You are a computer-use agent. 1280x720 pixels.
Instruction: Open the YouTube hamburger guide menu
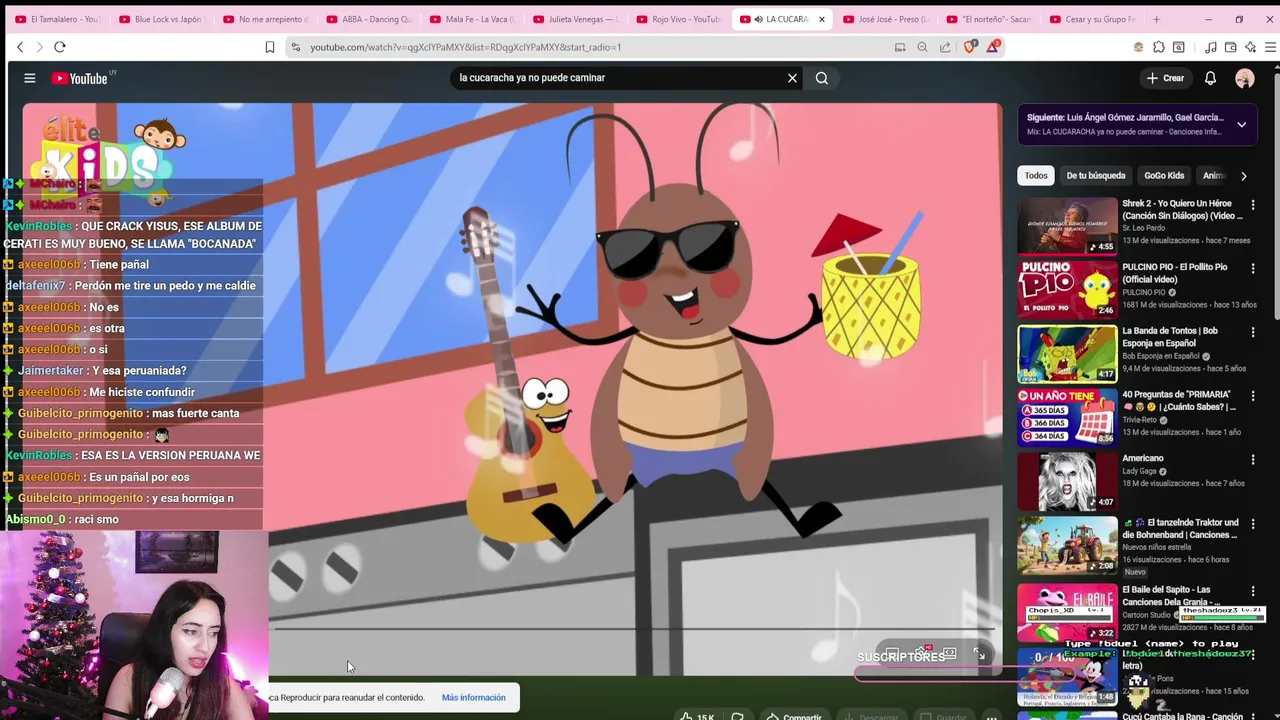(x=30, y=78)
